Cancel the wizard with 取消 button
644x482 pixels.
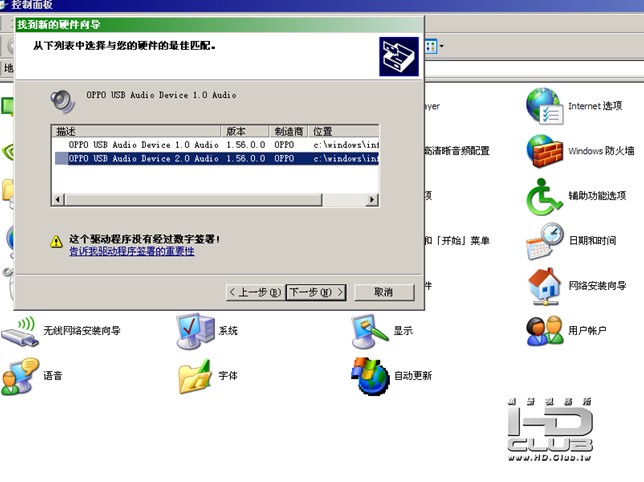384,292
